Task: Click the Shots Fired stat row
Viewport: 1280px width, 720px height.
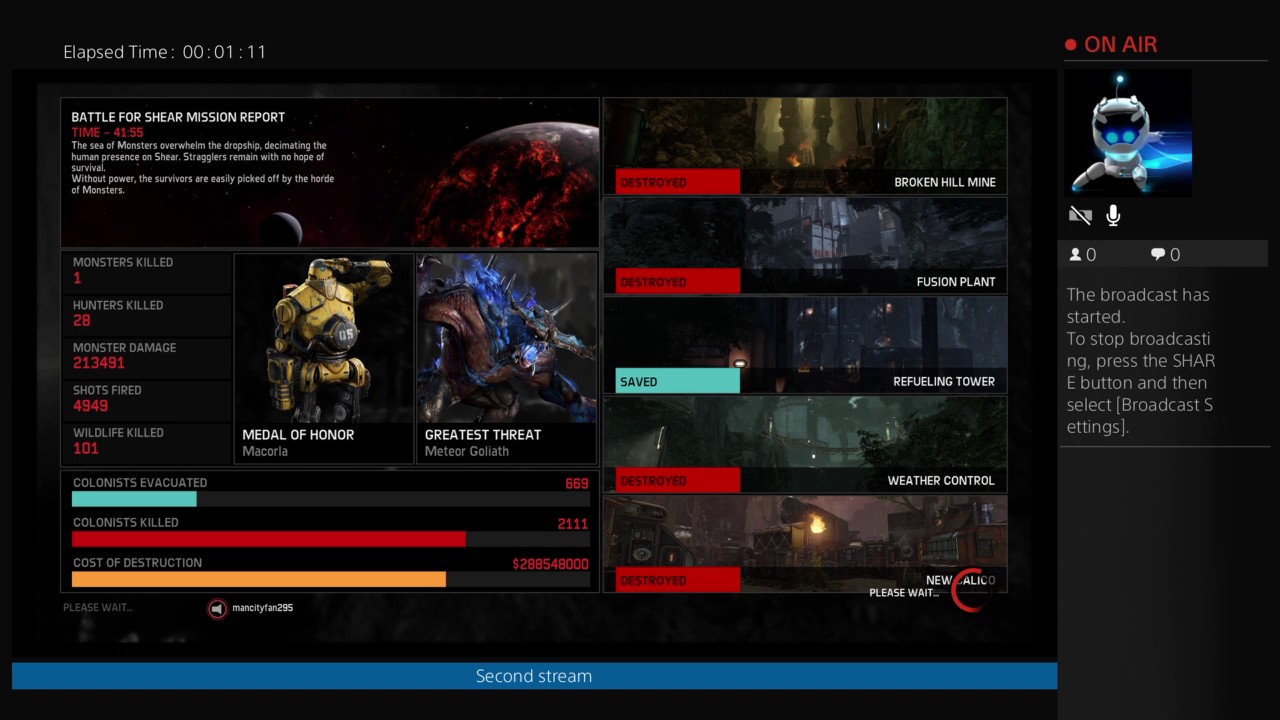Action: point(146,398)
